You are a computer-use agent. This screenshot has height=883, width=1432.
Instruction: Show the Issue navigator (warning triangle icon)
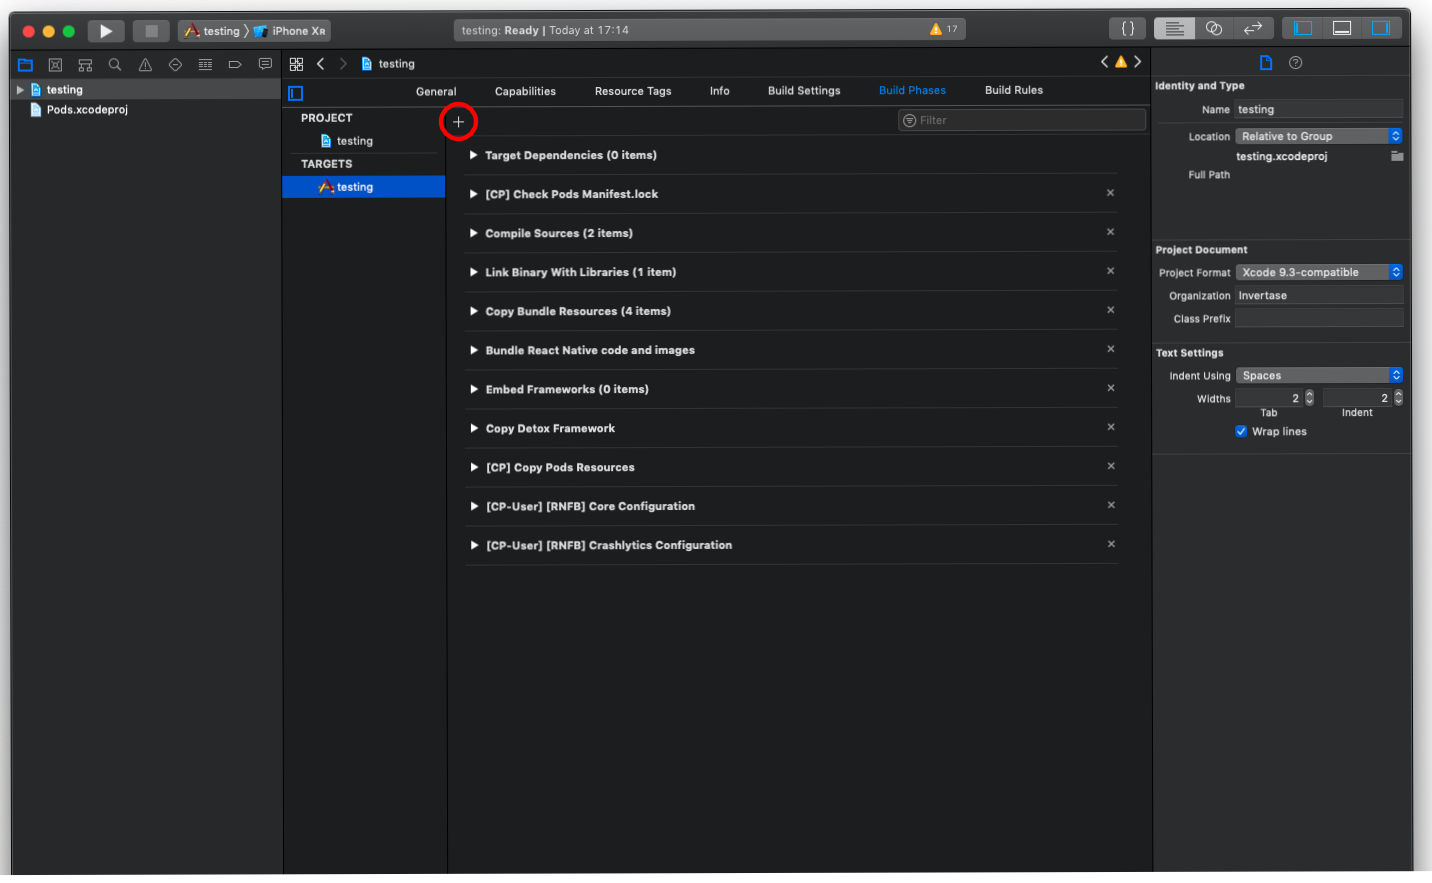click(145, 65)
